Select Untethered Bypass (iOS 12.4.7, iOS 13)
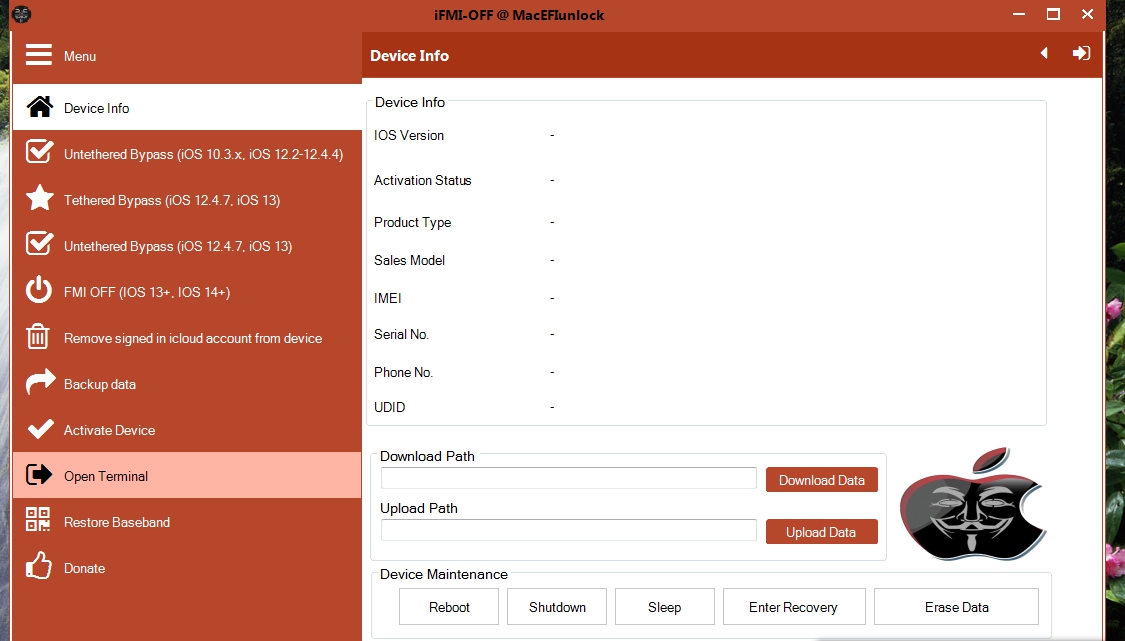 pyautogui.click(x=187, y=245)
